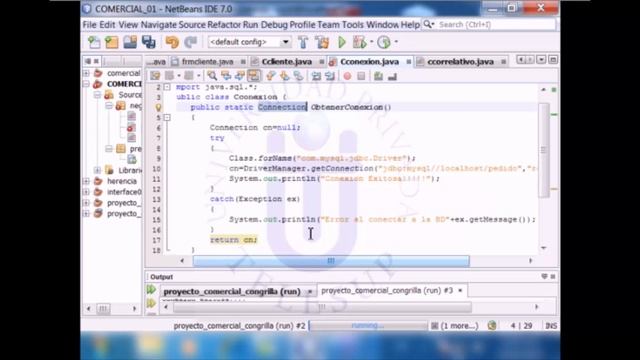Collapse the import fold at line 2
Viewport: 640px width, 360px height.
pyautogui.click(x=167, y=87)
